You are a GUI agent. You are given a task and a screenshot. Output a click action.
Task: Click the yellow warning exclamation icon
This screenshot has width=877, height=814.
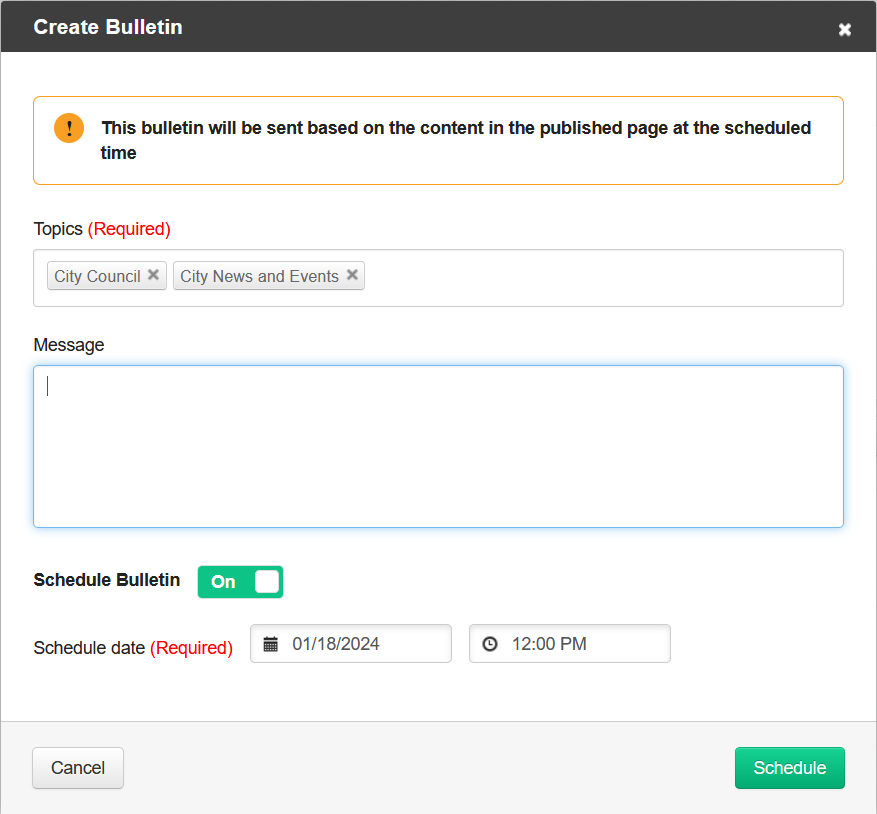coord(68,127)
